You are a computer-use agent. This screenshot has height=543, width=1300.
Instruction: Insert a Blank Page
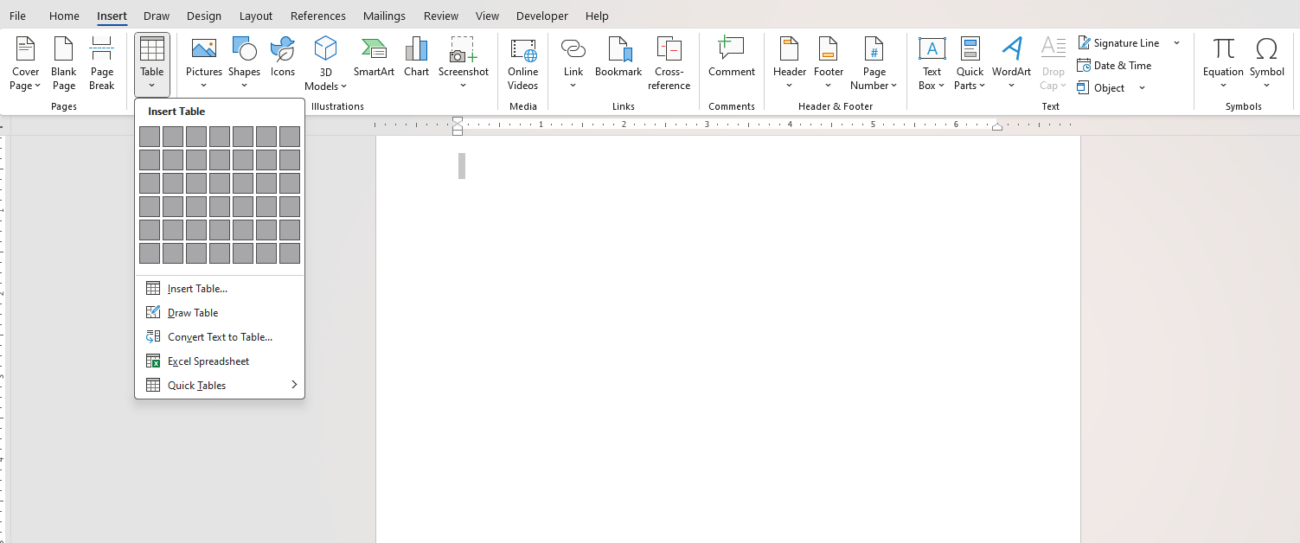click(64, 64)
